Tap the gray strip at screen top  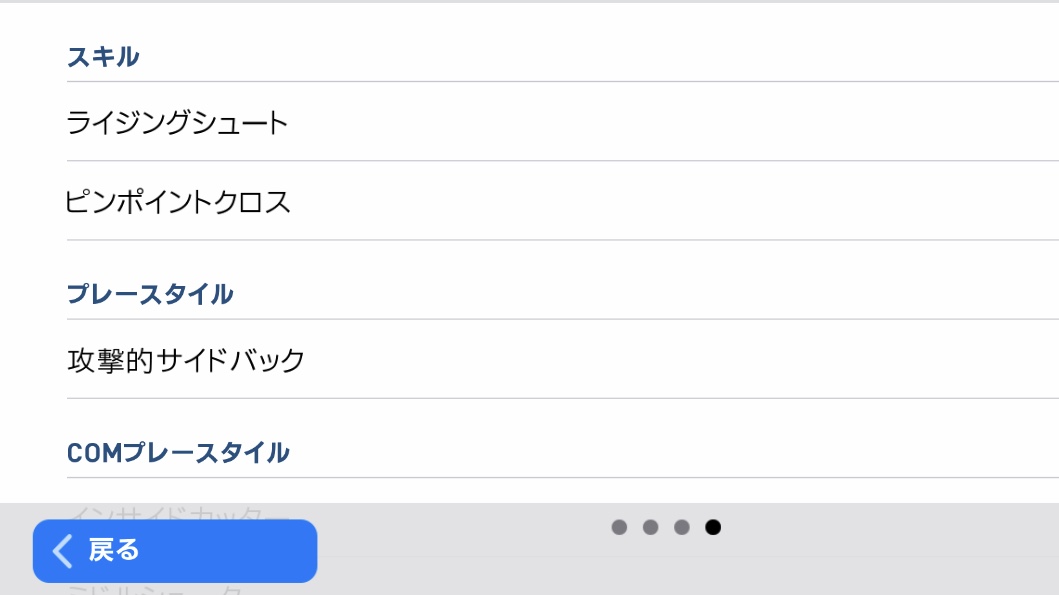tap(530, 1)
